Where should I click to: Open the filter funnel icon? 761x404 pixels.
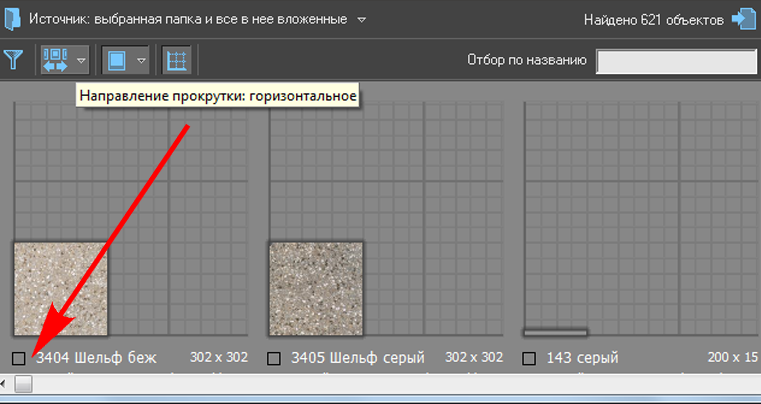(x=14, y=60)
